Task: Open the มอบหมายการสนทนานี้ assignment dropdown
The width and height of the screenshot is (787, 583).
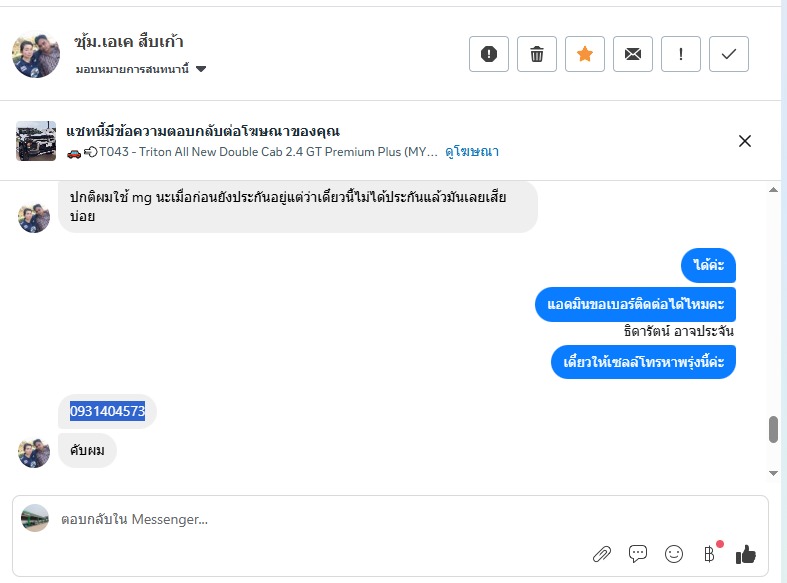Action: [x=141, y=69]
